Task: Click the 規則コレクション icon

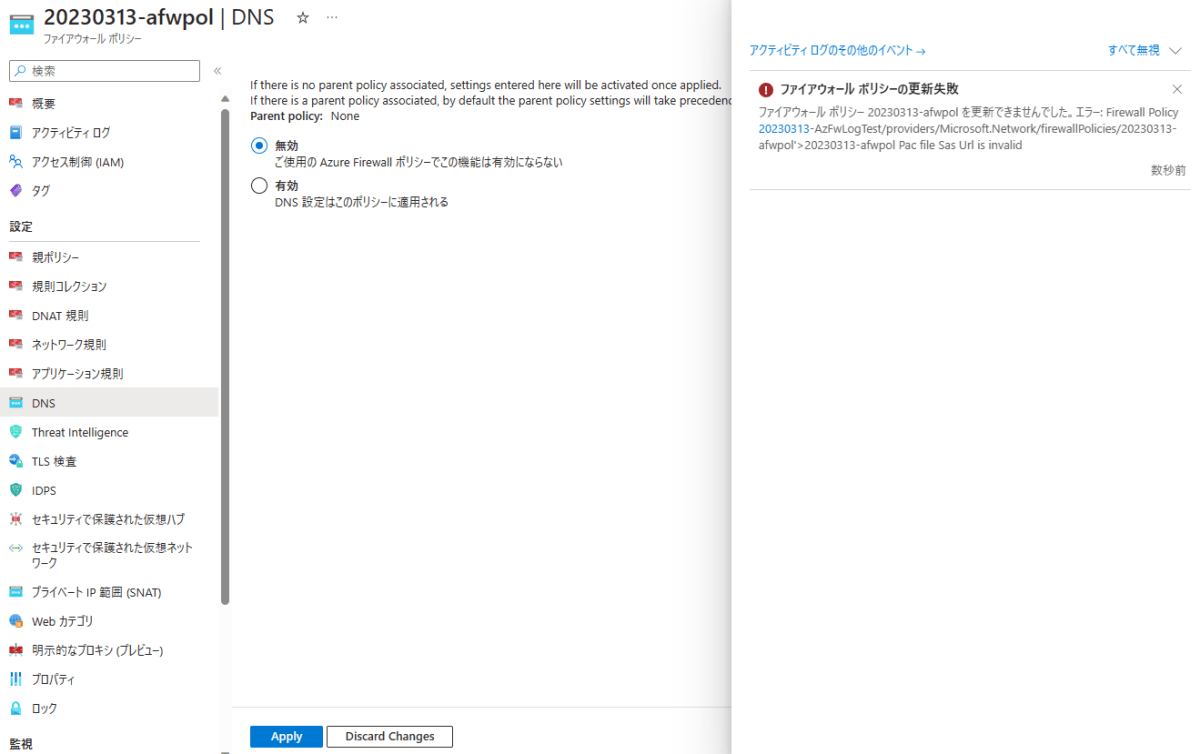Action: (x=15, y=286)
